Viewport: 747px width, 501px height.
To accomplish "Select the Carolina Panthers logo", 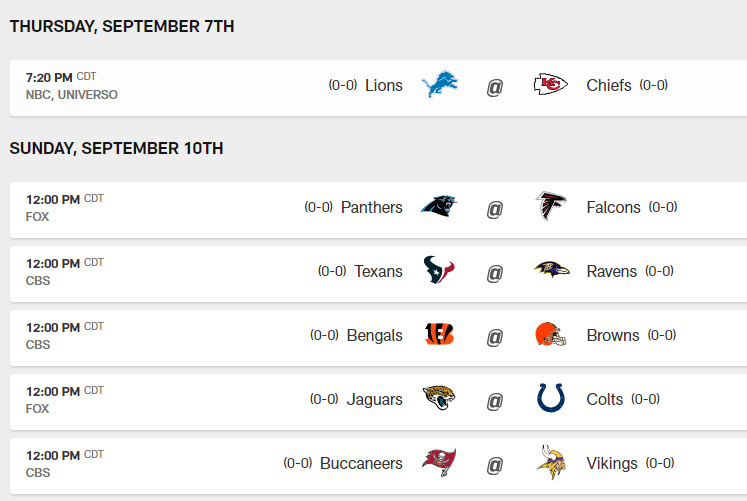I will point(439,208).
